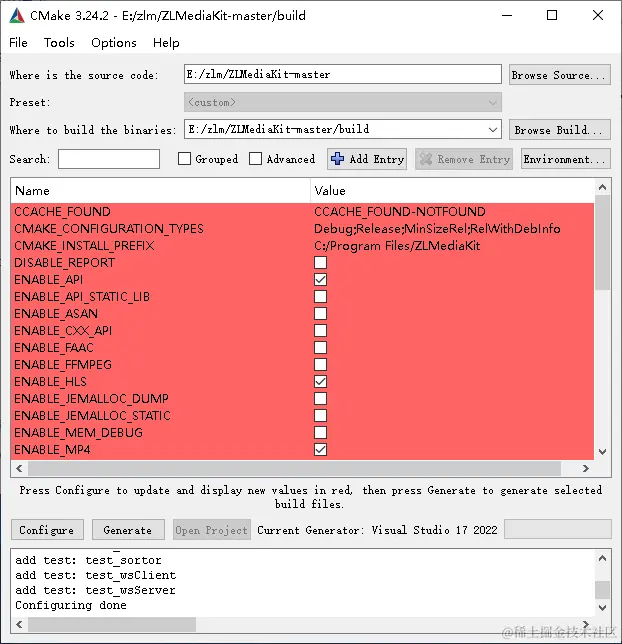The height and width of the screenshot is (644, 622).
Task: Expand the build binaries path dropdown
Action: point(493,130)
